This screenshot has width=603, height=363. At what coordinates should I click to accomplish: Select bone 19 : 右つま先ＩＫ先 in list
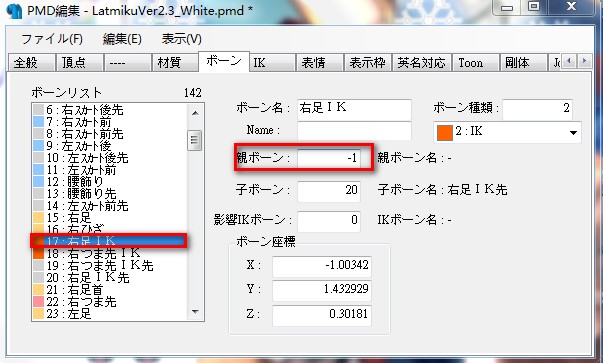110,266
